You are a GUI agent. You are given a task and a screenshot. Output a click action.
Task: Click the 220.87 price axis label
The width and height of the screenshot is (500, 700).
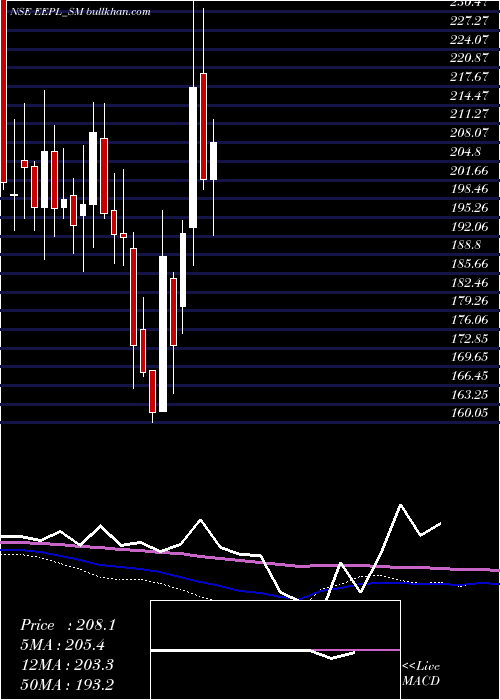click(x=469, y=58)
